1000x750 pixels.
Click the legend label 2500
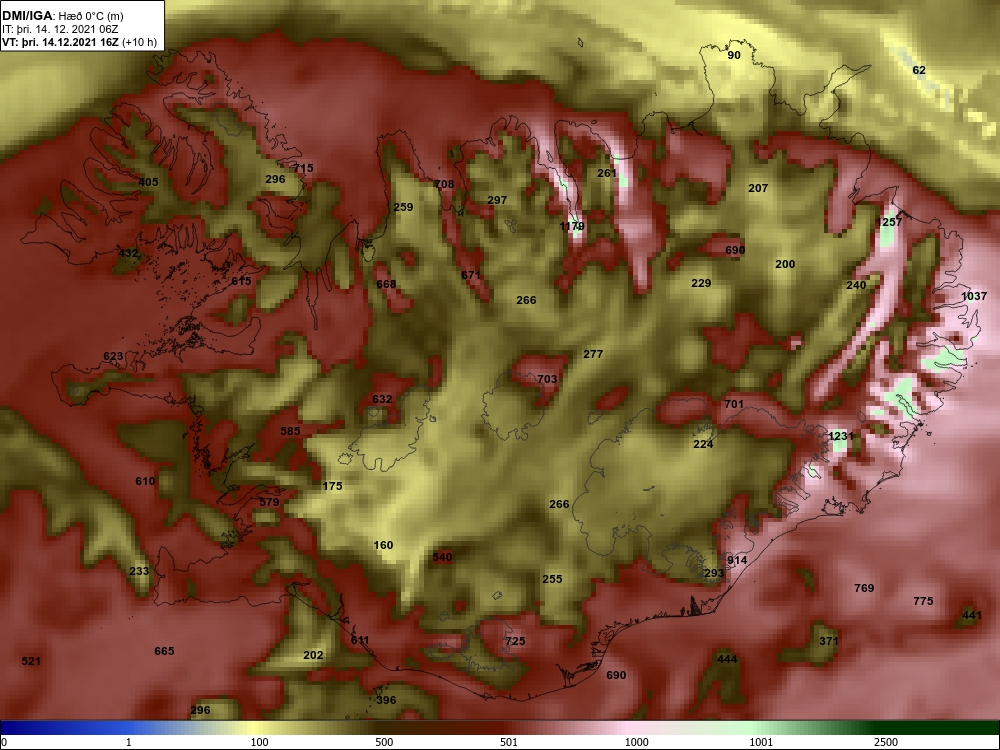(886, 742)
